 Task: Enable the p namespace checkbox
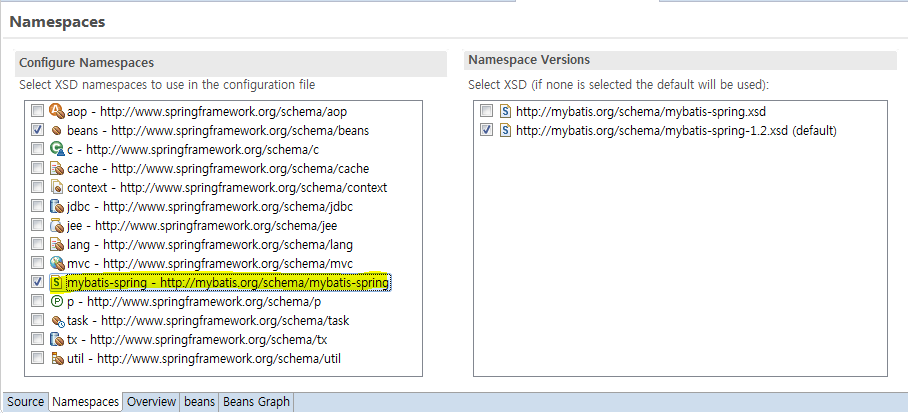point(37,301)
